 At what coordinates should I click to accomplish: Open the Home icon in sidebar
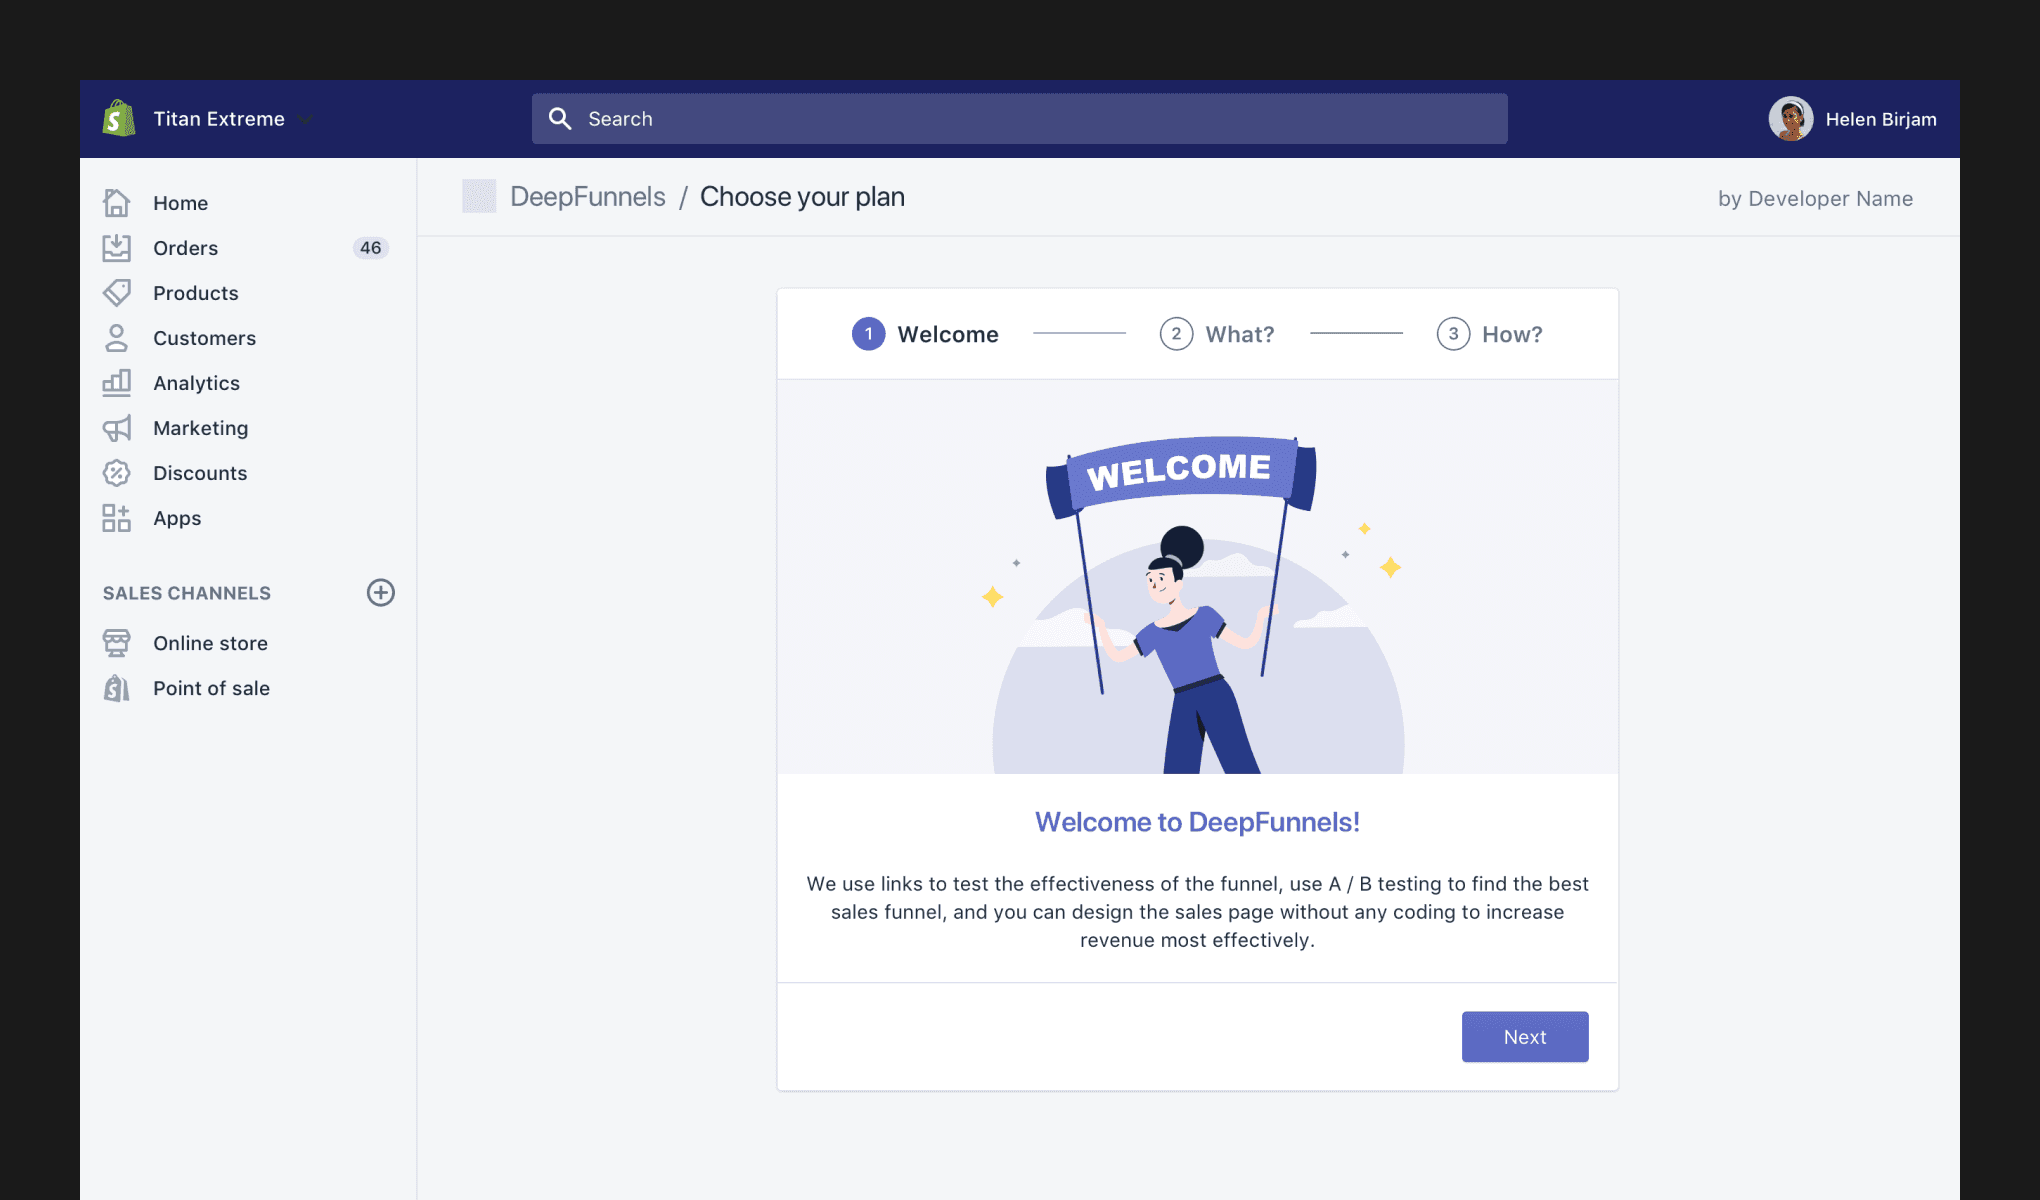click(x=117, y=203)
